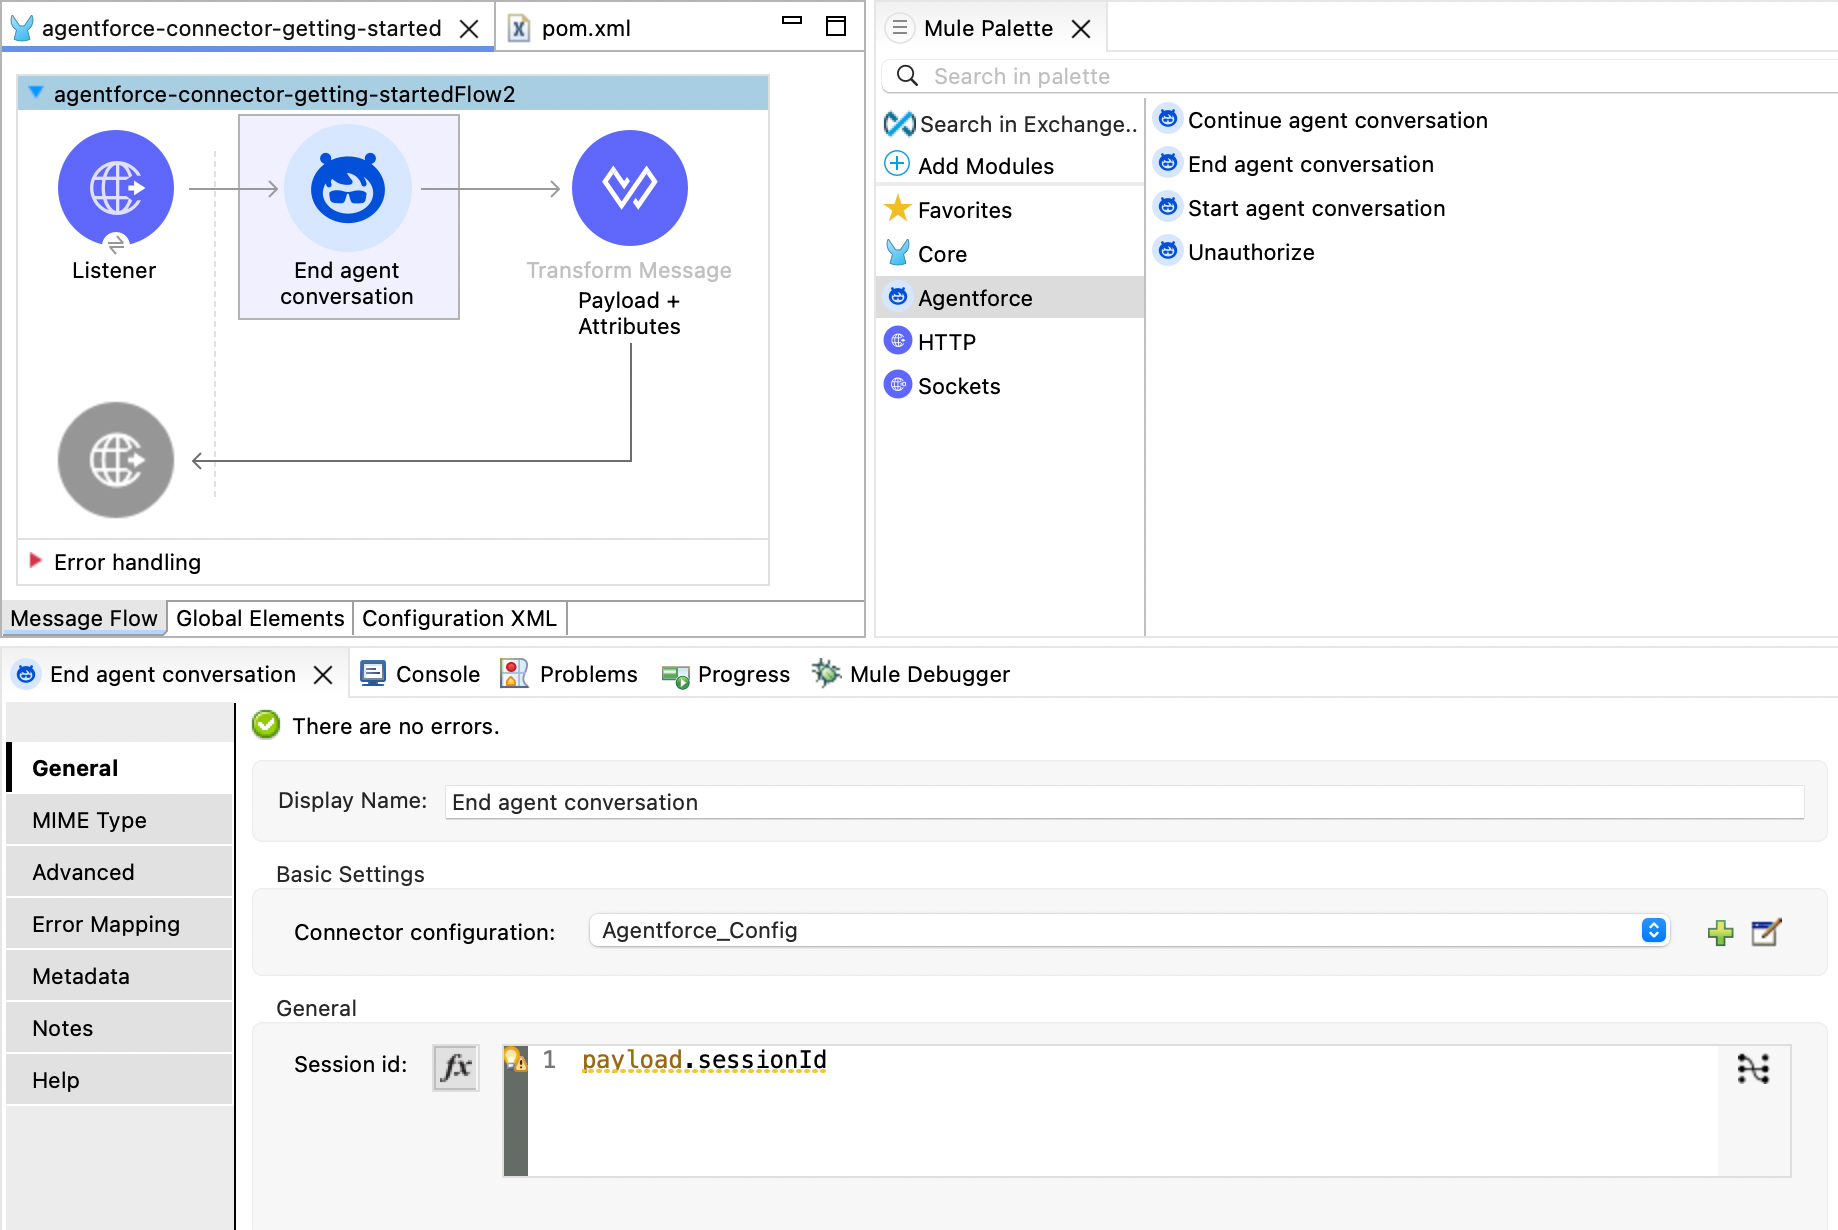Image resolution: width=1838 pixels, height=1230 pixels.
Task: Select the End agent conversation properties tab
Action: coord(172,674)
